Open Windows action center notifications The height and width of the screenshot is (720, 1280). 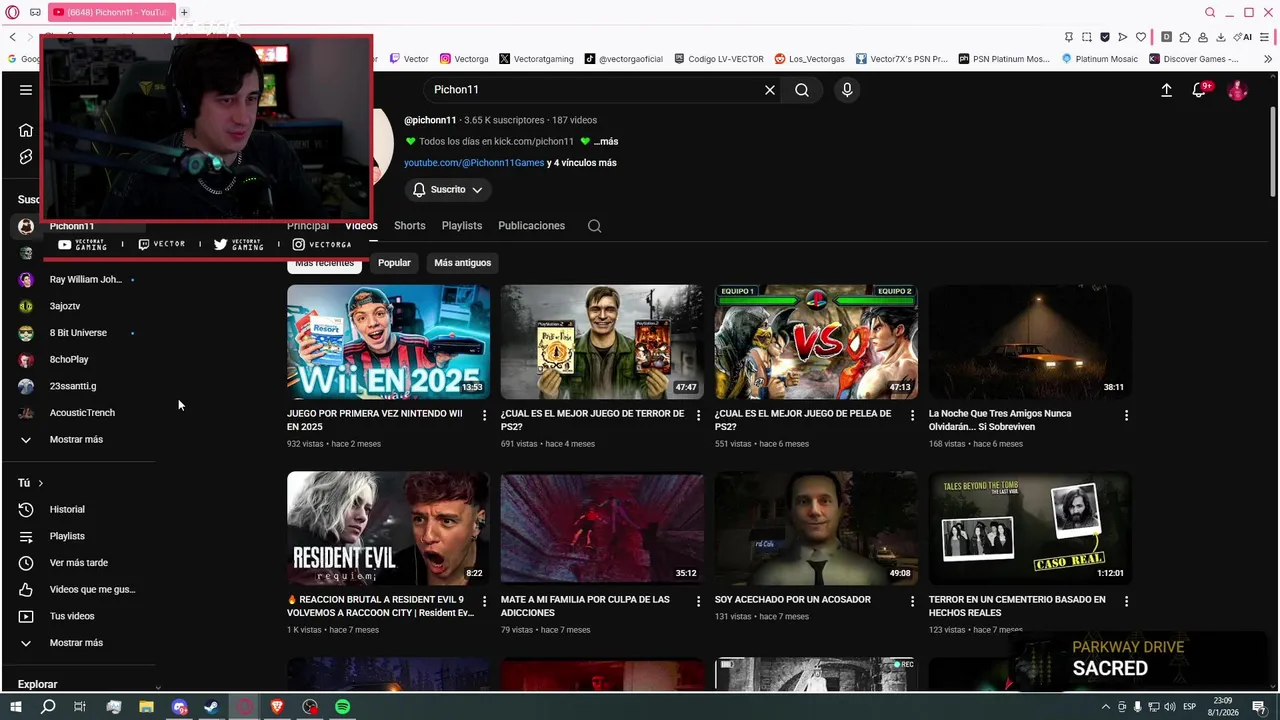(1257, 707)
